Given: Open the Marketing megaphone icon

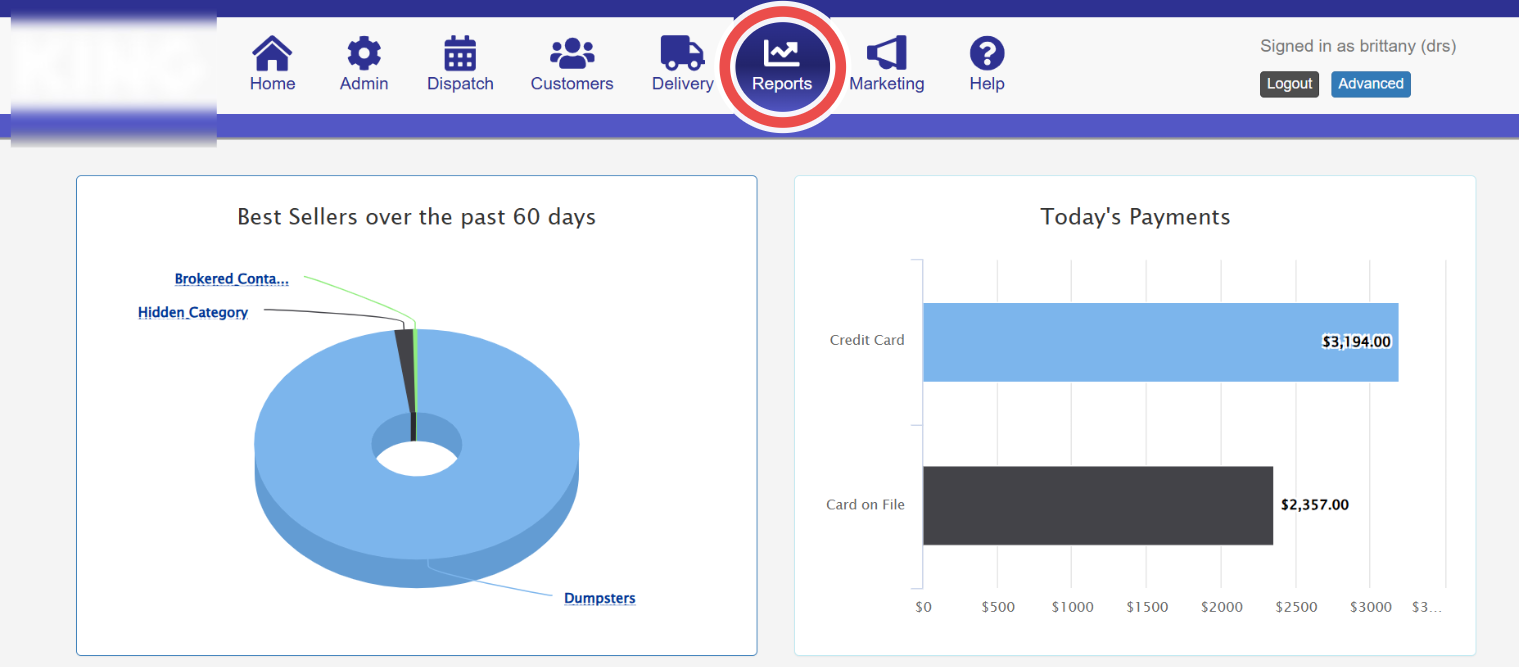Looking at the screenshot, I should (x=887, y=52).
